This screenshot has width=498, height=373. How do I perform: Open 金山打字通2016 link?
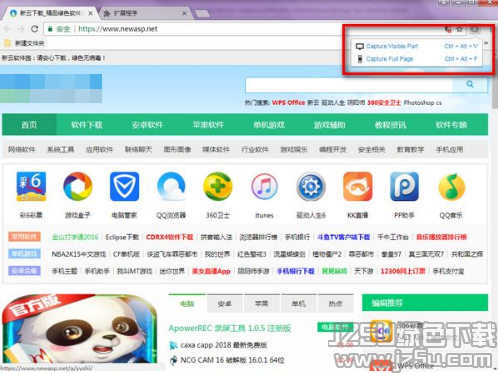(x=75, y=237)
